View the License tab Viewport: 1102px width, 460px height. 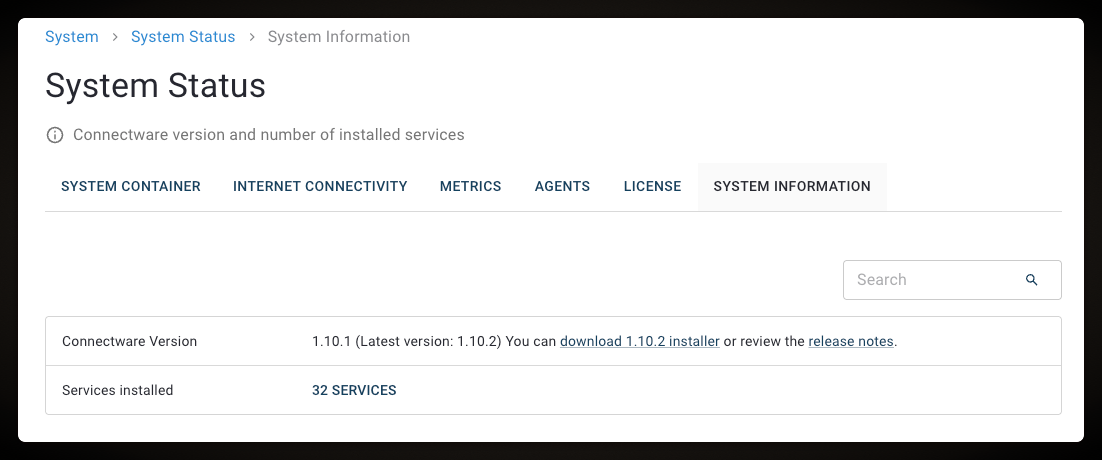click(652, 186)
